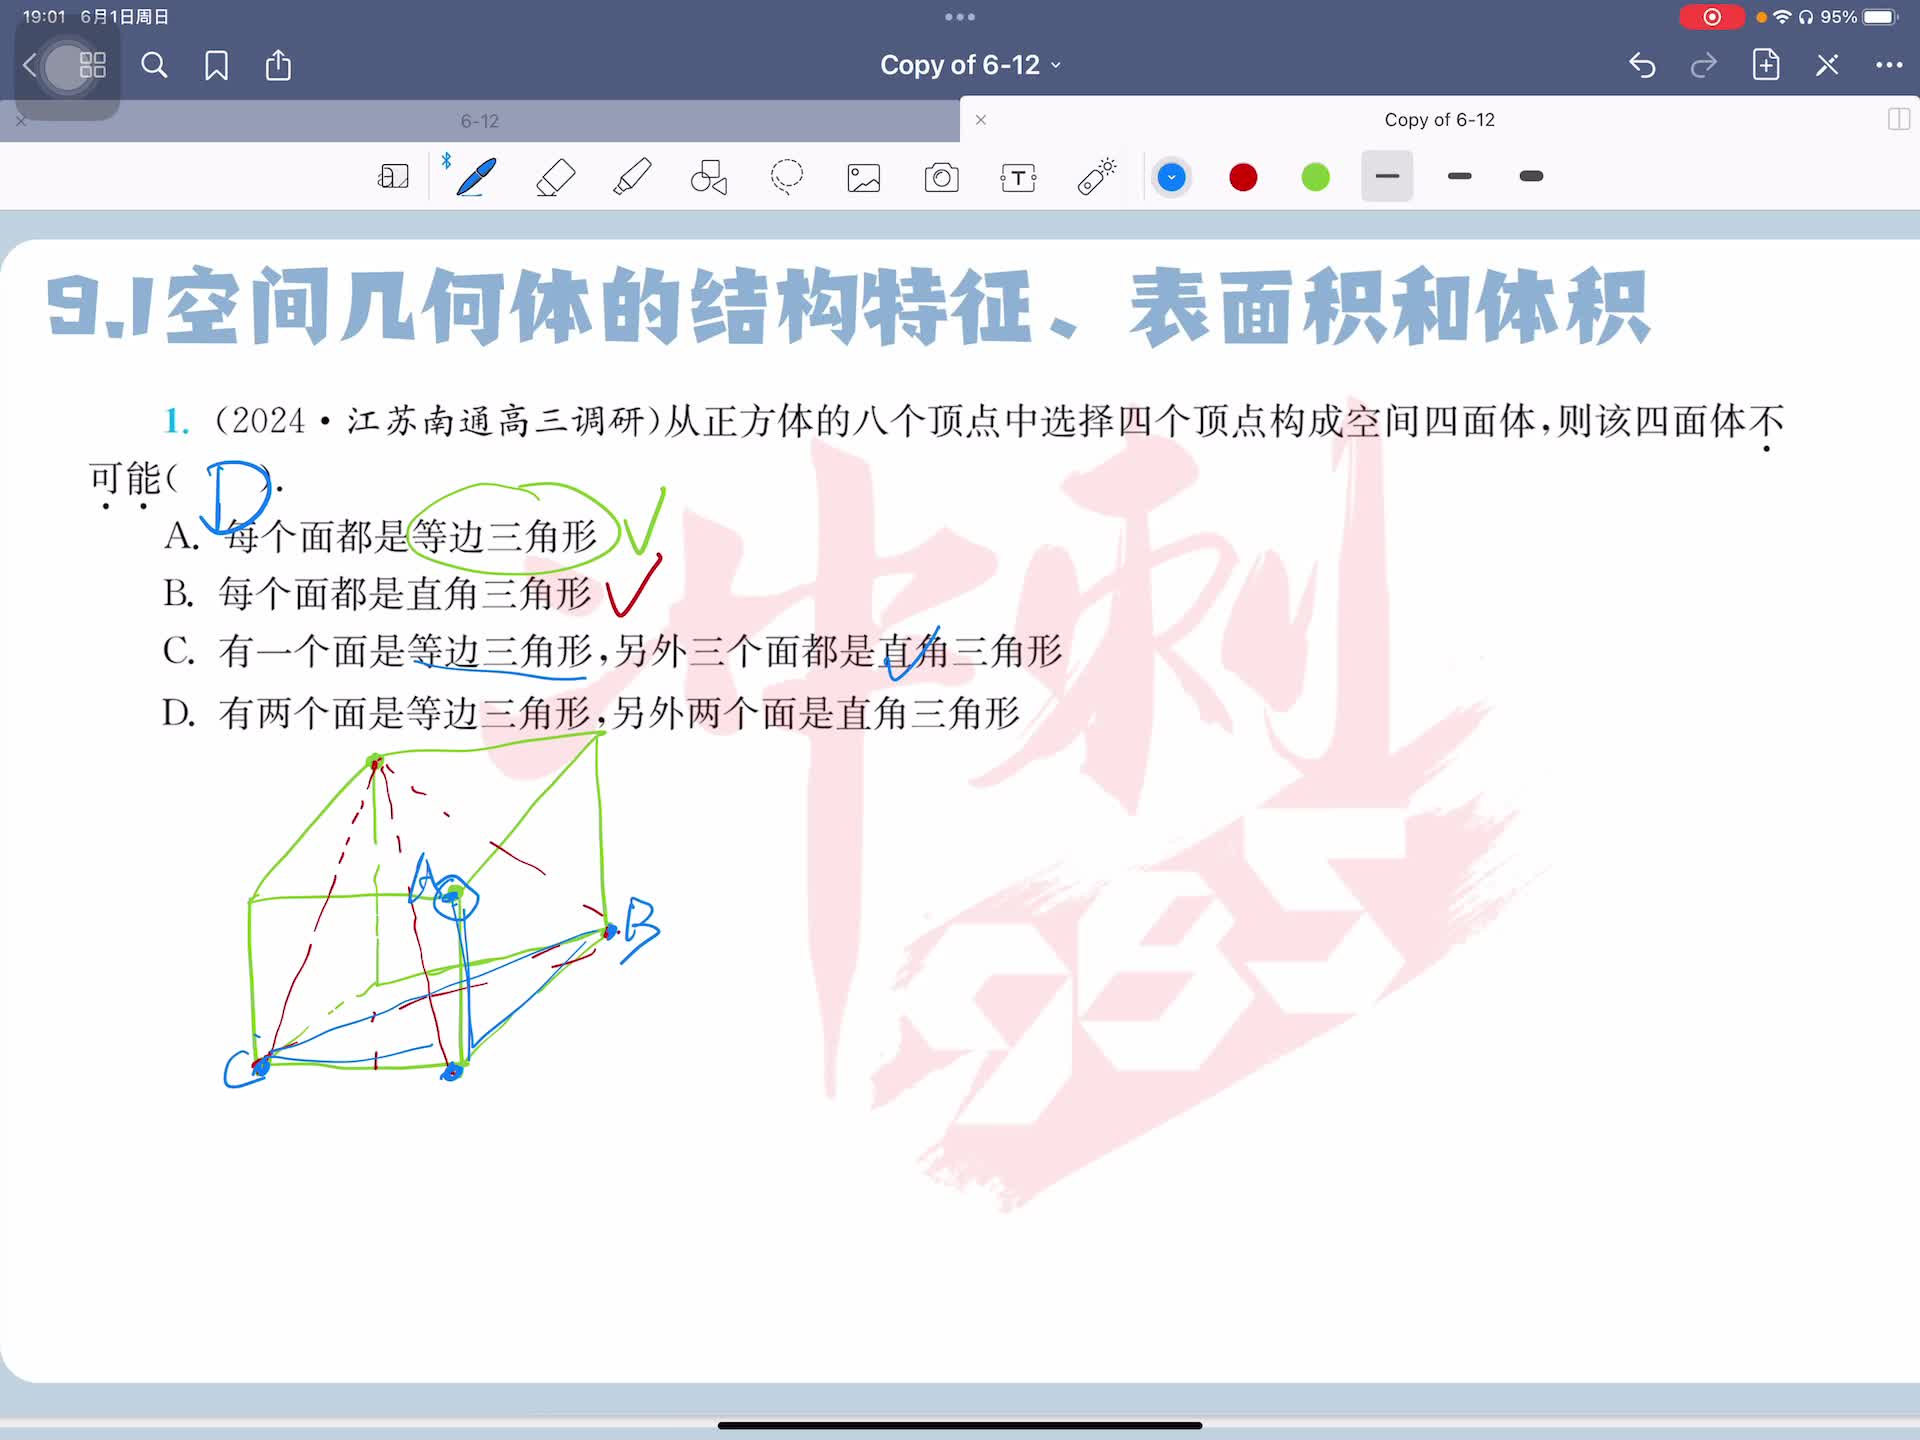This screenshot has width=1920, height=1440.
Task: Select the Lasso selection tool
Action: [x=787, y=177]
